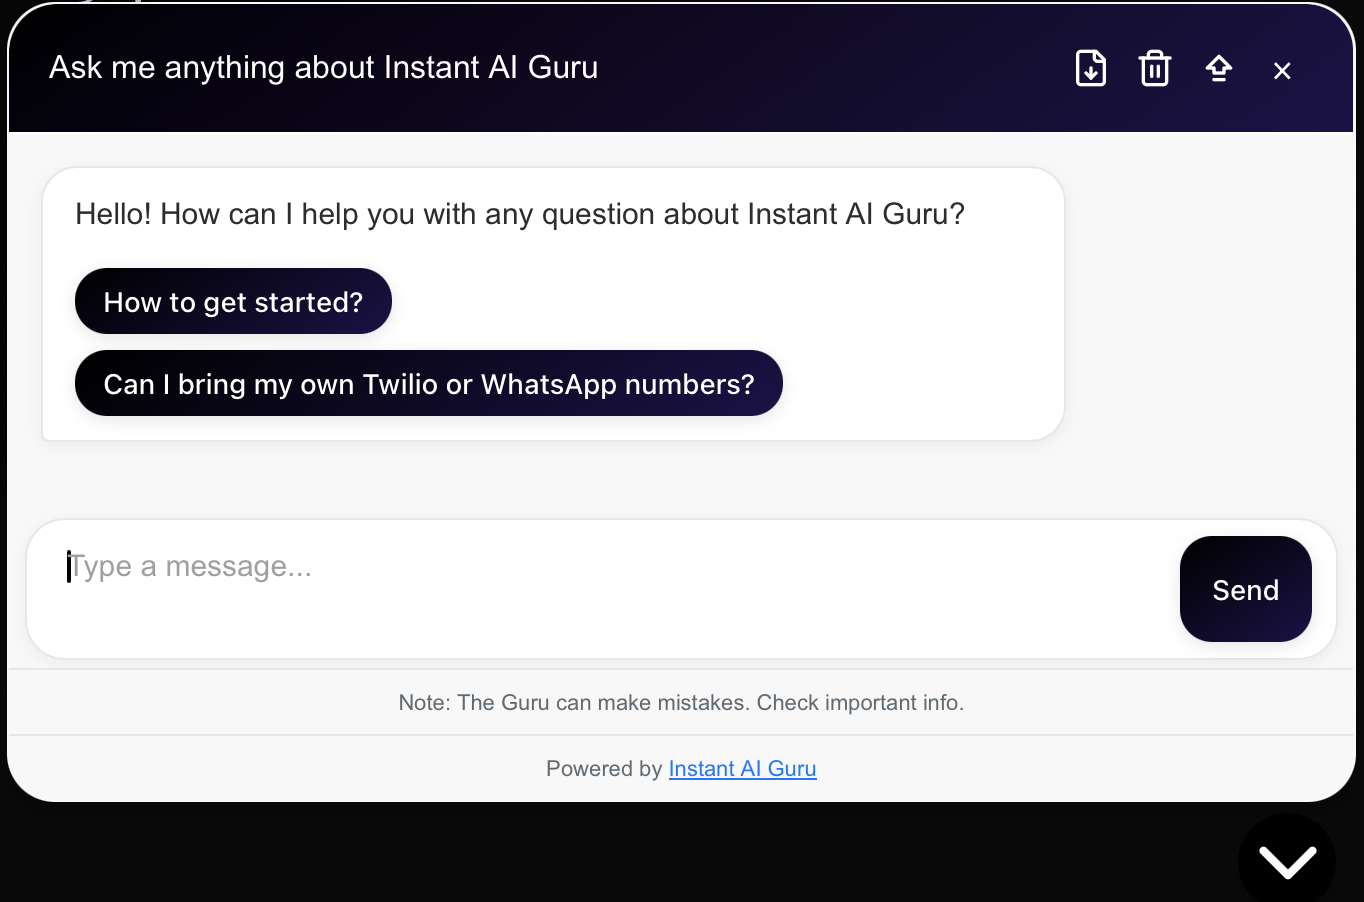This screenshot has width=1364, height=902.
Task: Click the 'Ask me anything' header title
Action: click(x=323, y=67)
